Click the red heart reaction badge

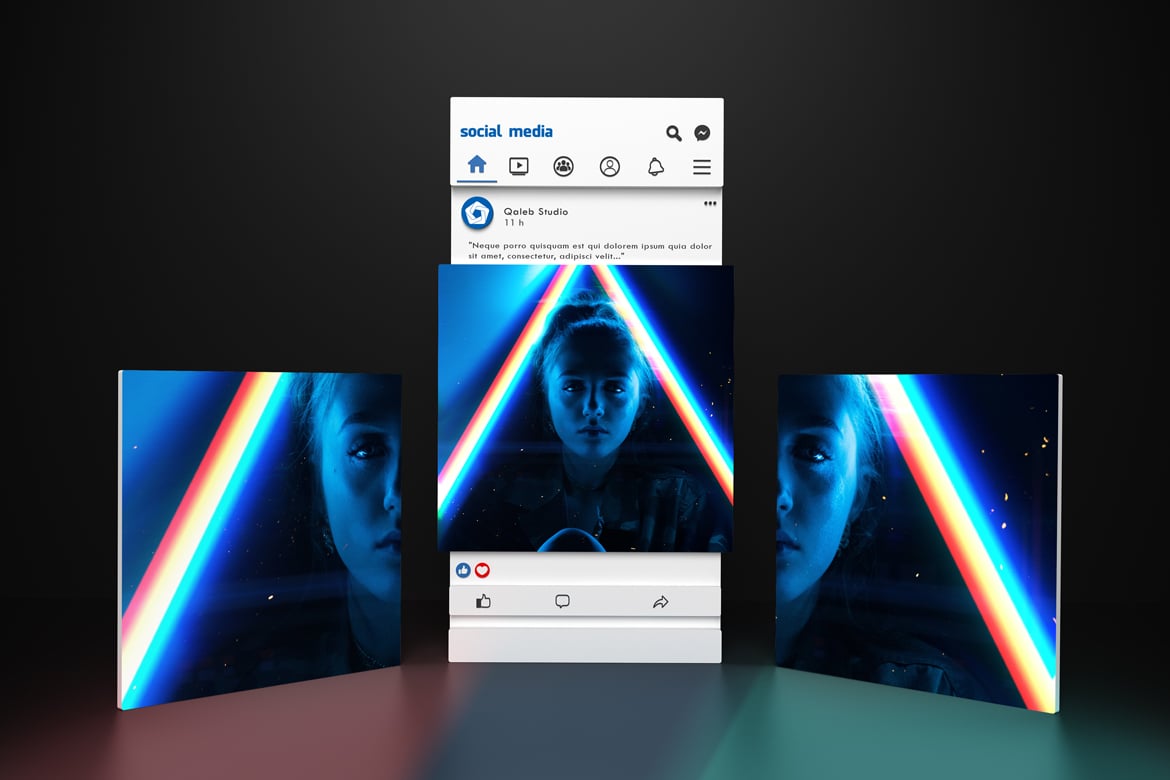[x=482, y=570]
